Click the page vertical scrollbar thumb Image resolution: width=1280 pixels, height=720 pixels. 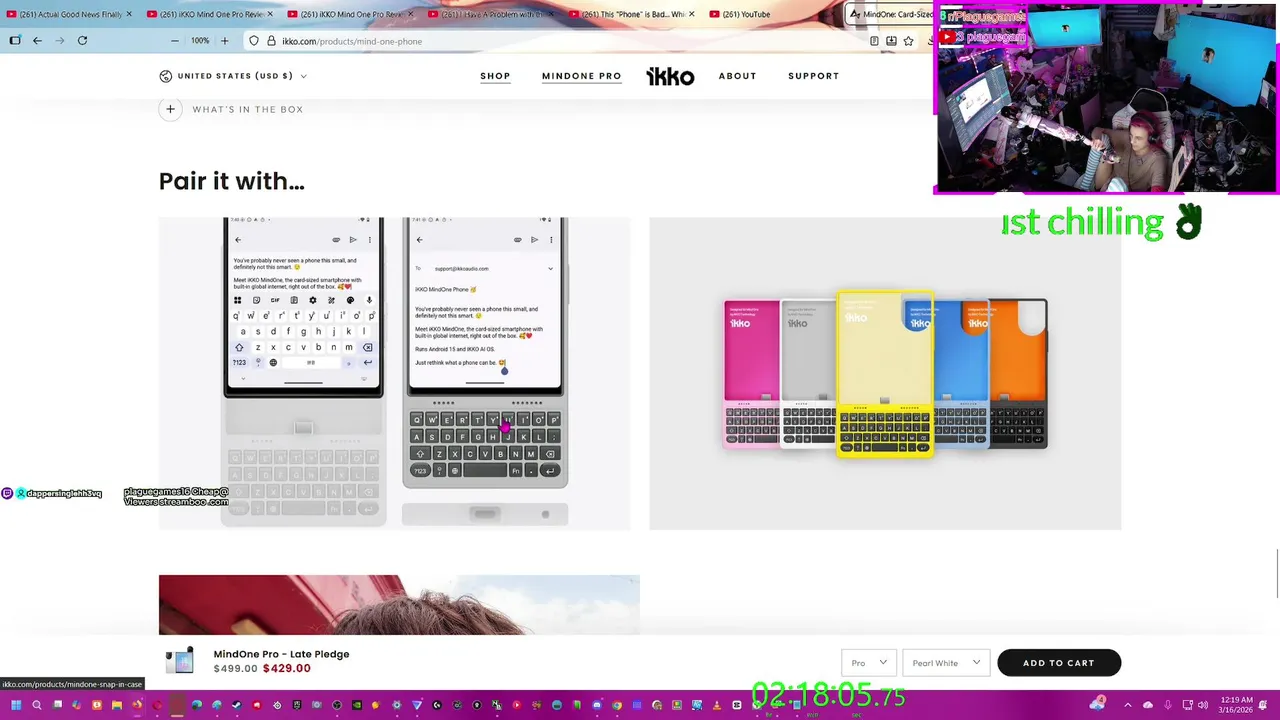click(1276, 575)
